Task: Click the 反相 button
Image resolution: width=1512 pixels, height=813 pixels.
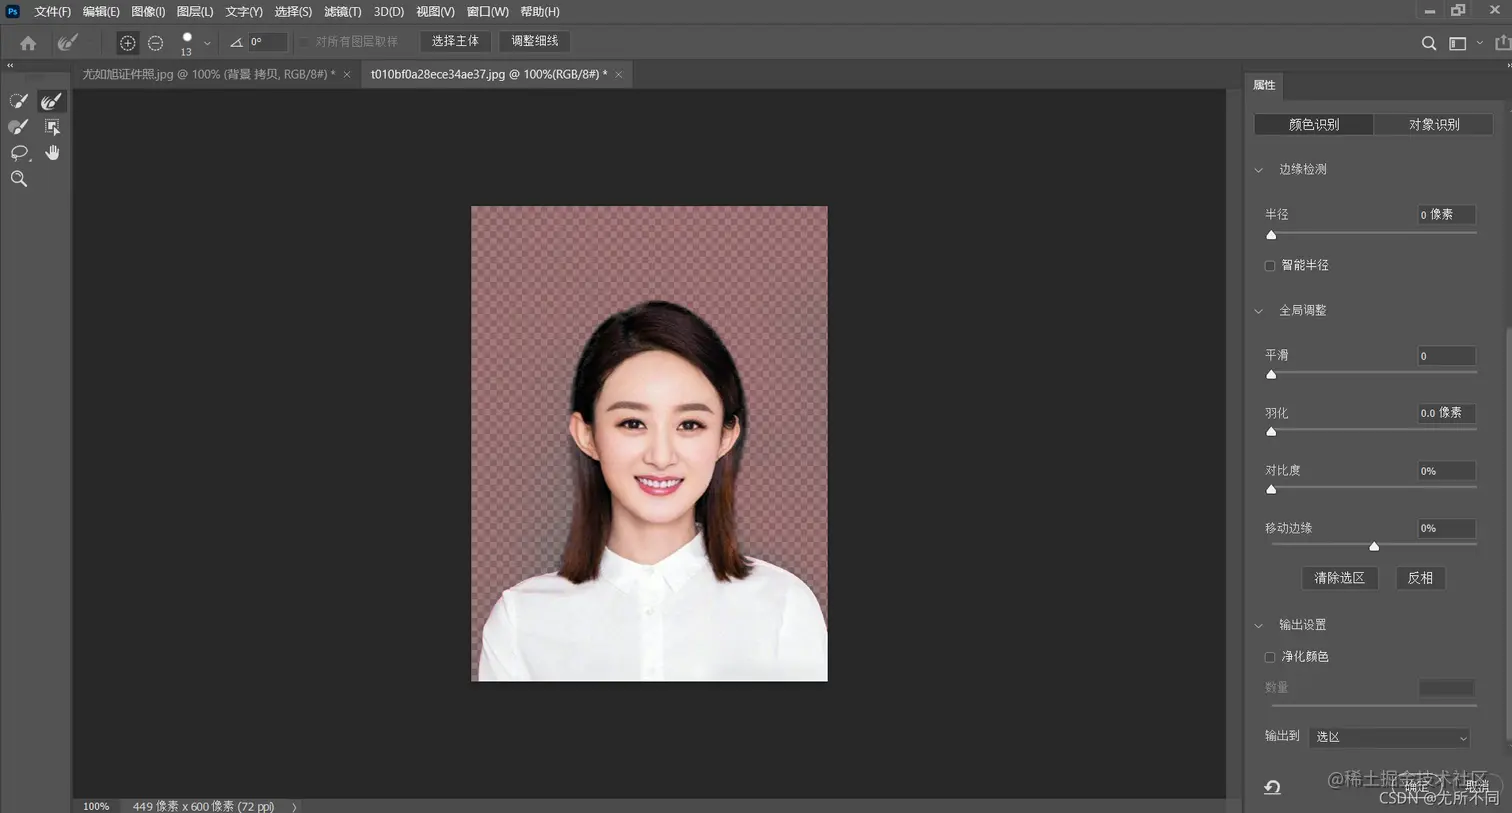Action: click(x=1419, y=577)
